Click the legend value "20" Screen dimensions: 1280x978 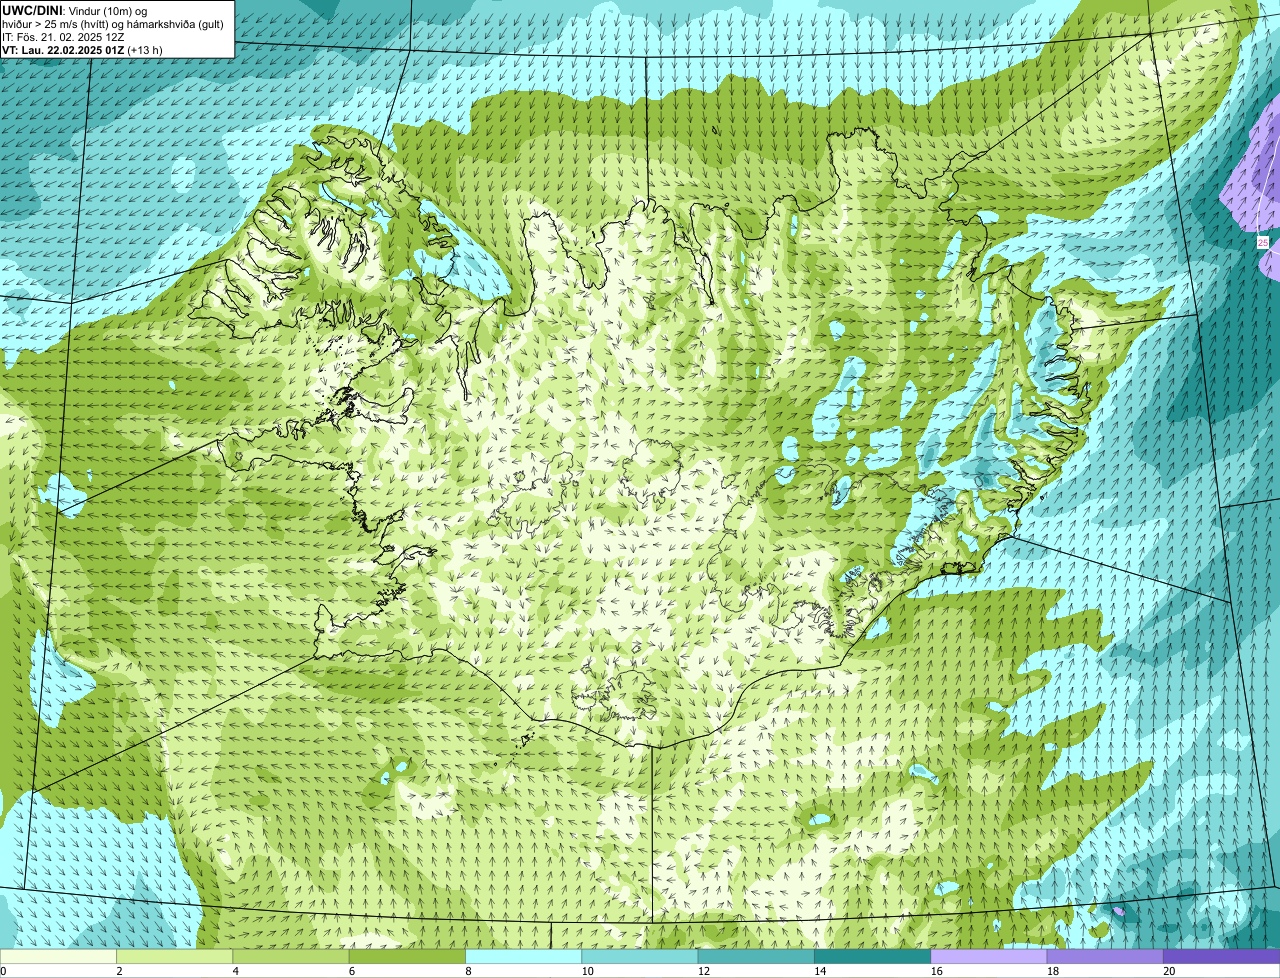click(x=1169, y=971)
